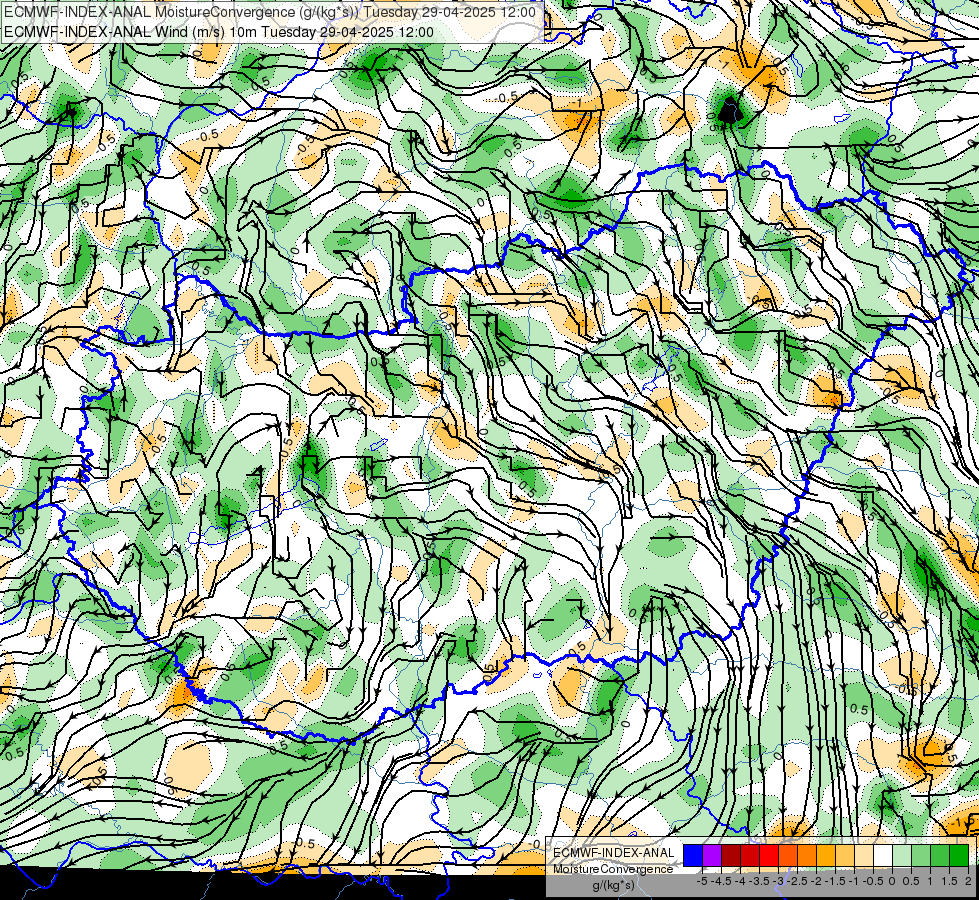Click the legend unit g/(kg*s)
Viewport: 979px width, 900px height.
coord(614,886)
